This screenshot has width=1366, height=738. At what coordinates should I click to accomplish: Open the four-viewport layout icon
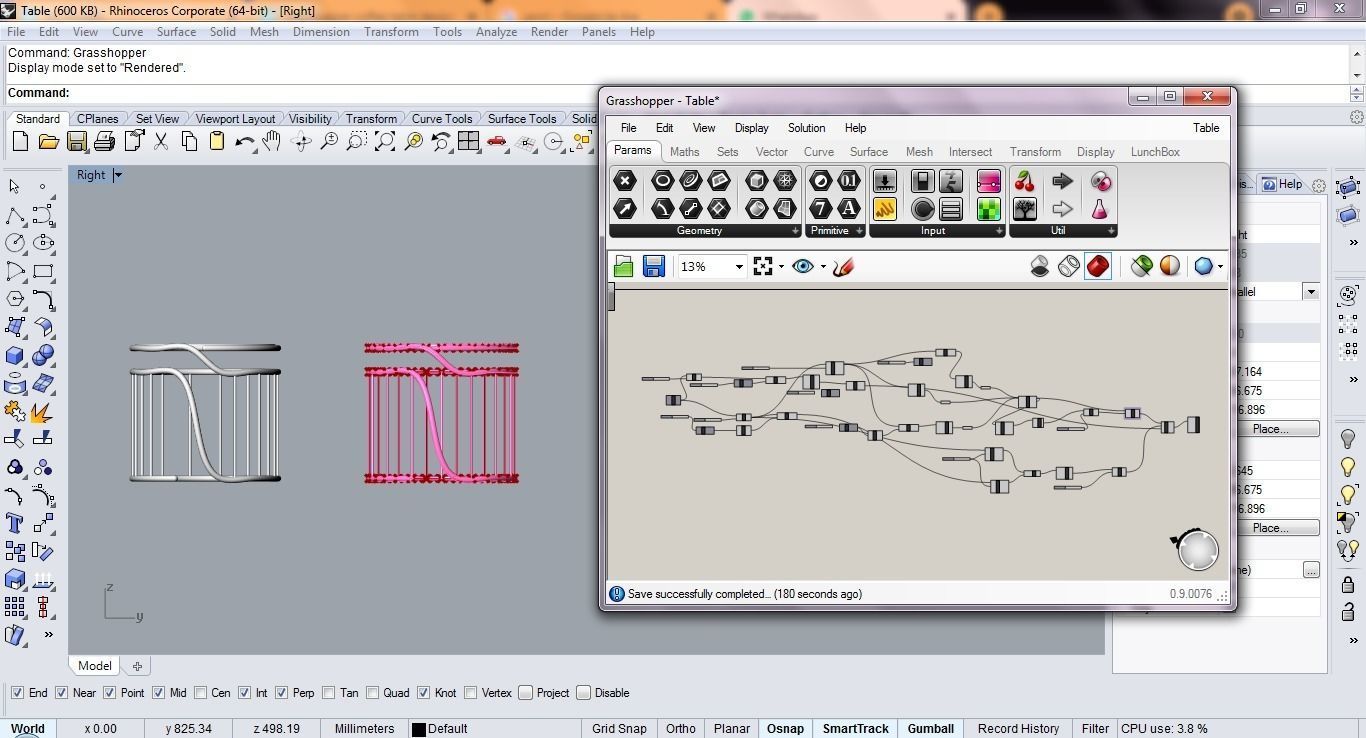coord(468,142)
